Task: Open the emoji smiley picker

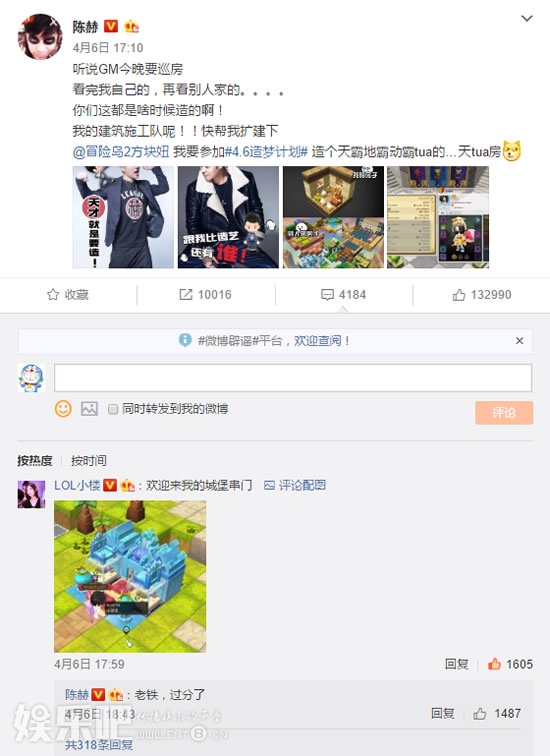Action: pos(63,409)
